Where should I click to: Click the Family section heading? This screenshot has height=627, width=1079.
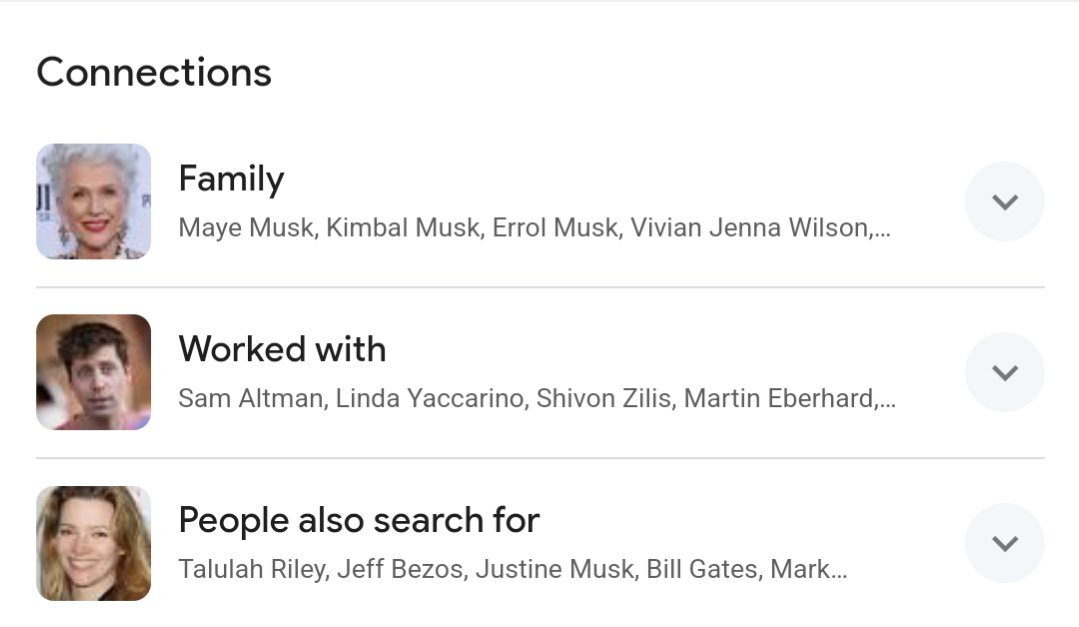click(231, 179)
